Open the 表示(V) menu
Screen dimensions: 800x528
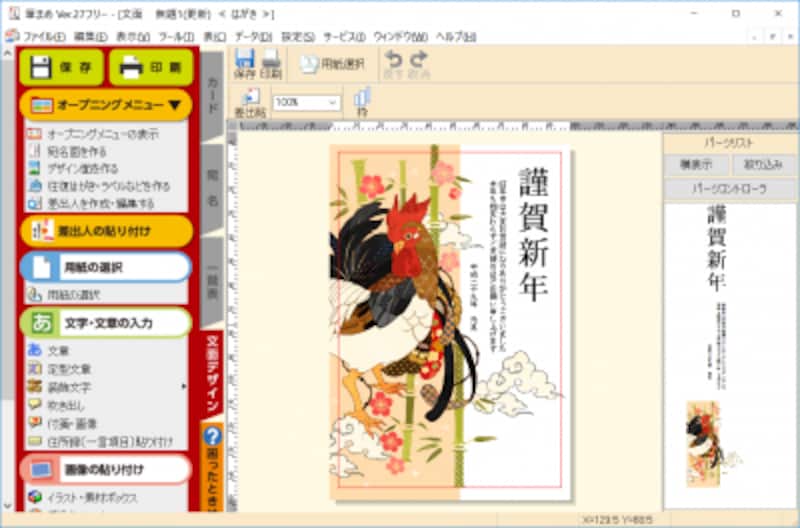[x=133, y=37]
